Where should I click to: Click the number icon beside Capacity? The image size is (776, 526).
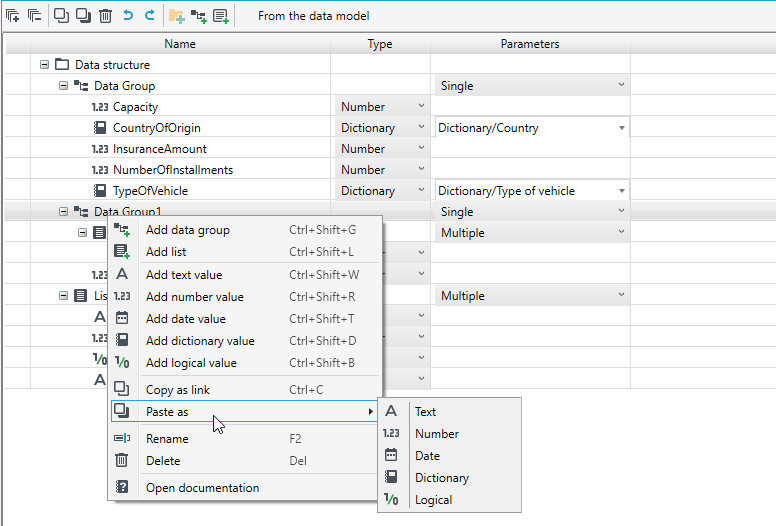pyautogui.click(x=100, y=107)
